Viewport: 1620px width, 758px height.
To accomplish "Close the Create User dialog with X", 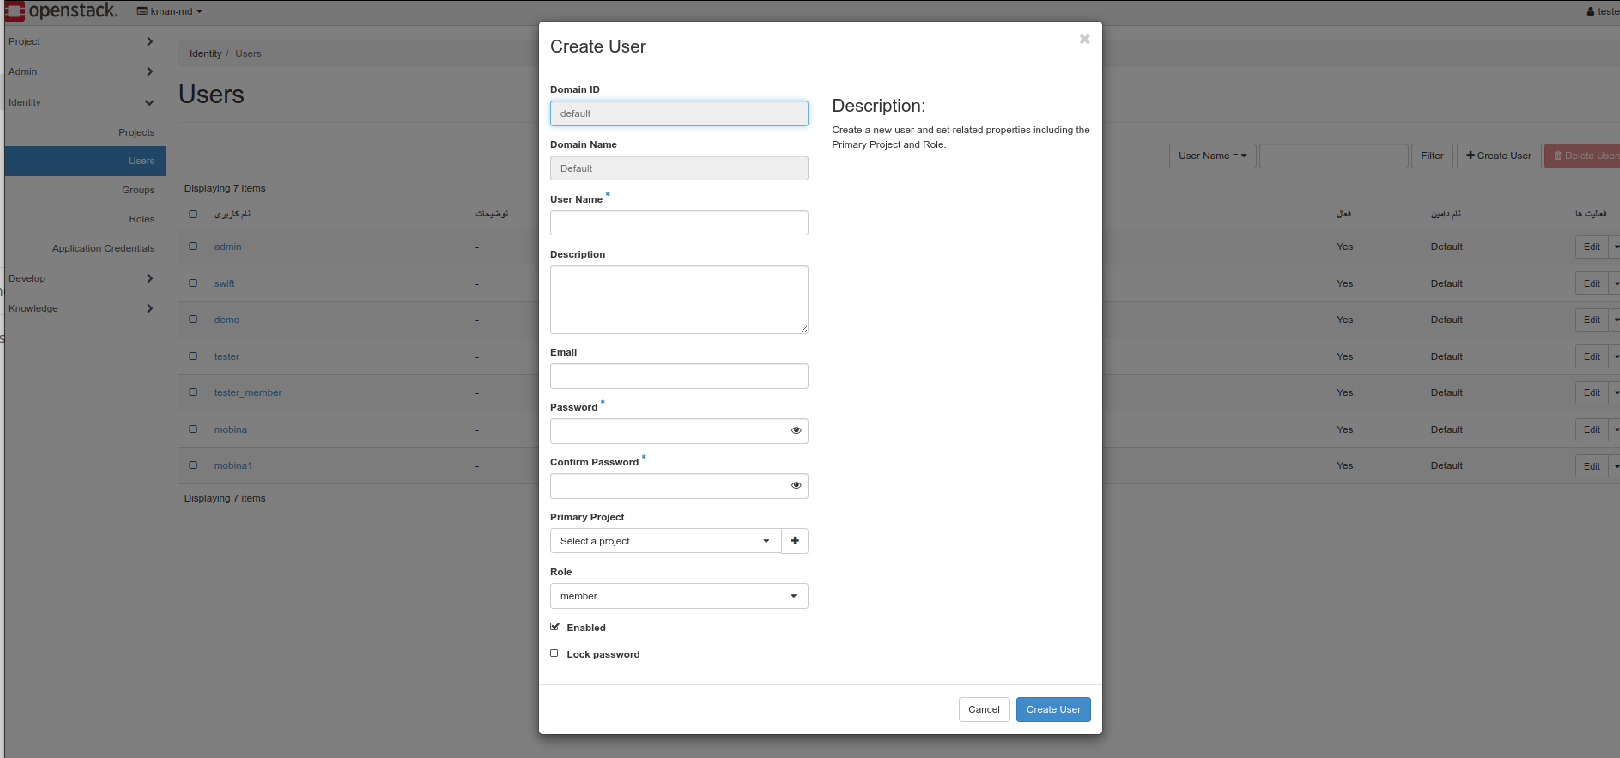I will (1084, 39).
